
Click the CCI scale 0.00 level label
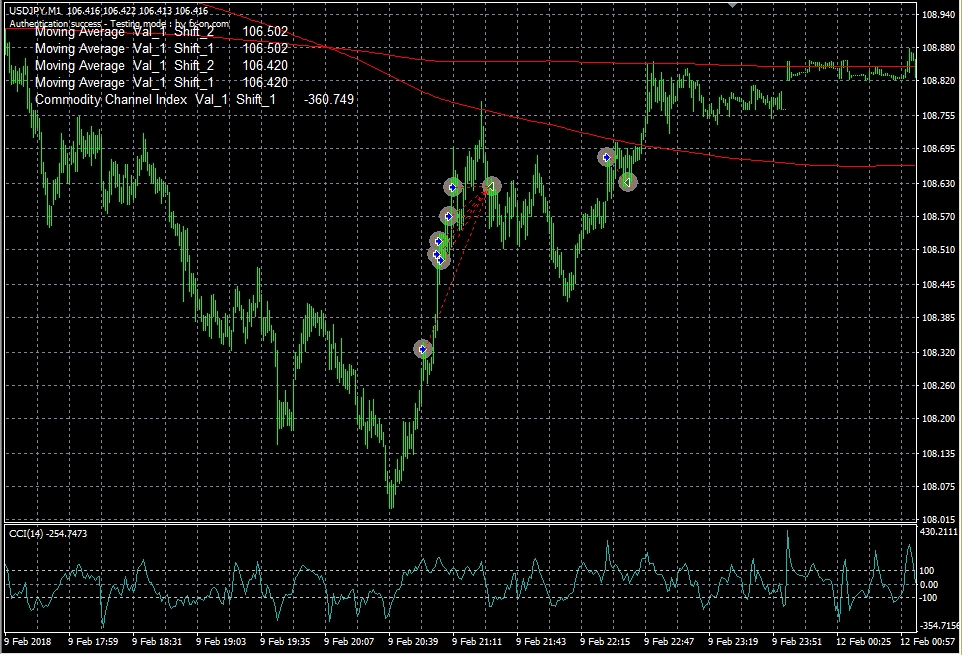(x=929, y=584)
